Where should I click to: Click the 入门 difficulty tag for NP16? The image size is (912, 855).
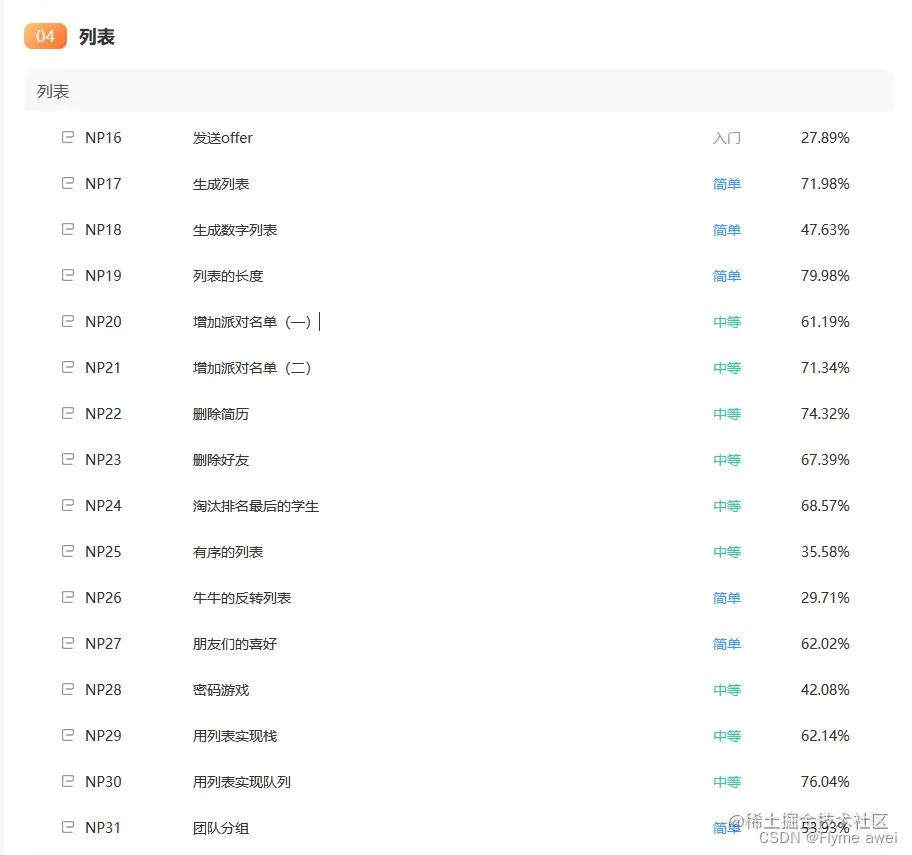point(727,137)
